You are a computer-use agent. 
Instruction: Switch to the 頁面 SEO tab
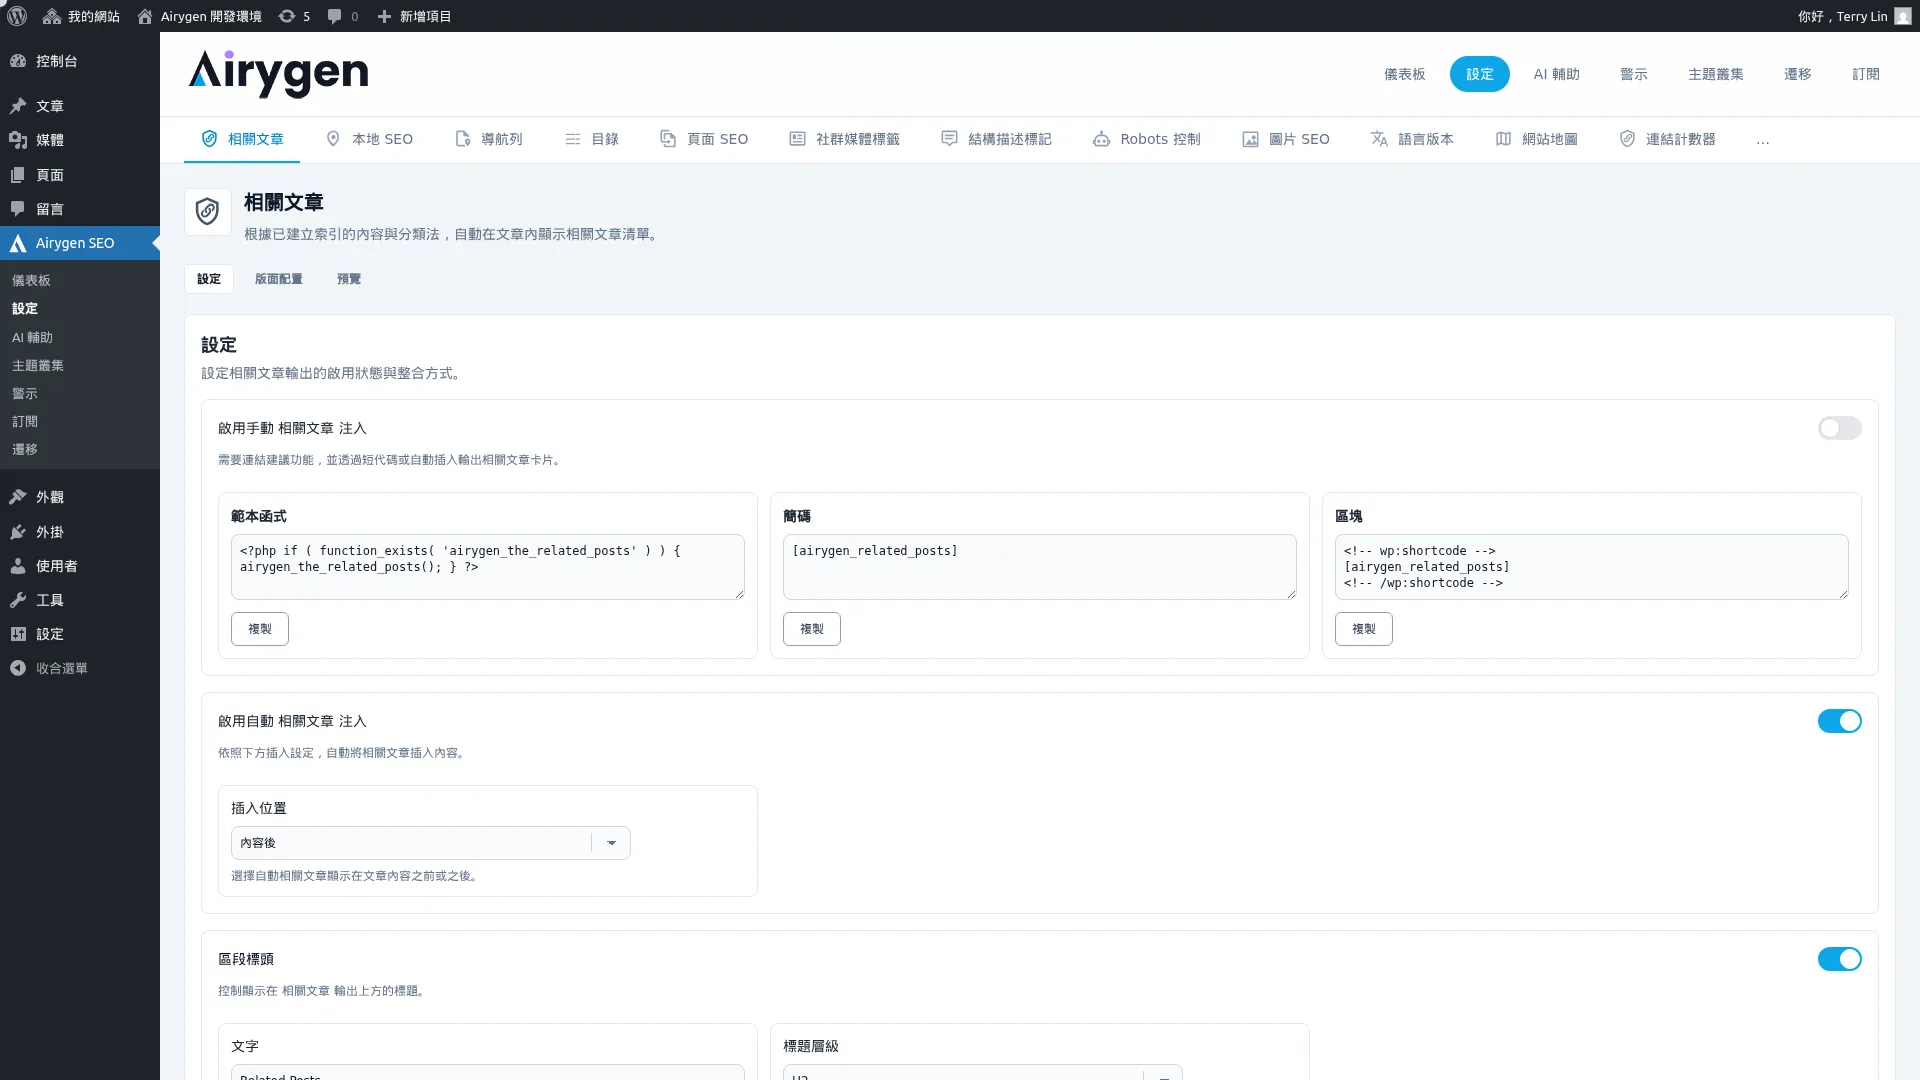click(x=704, y=139)
